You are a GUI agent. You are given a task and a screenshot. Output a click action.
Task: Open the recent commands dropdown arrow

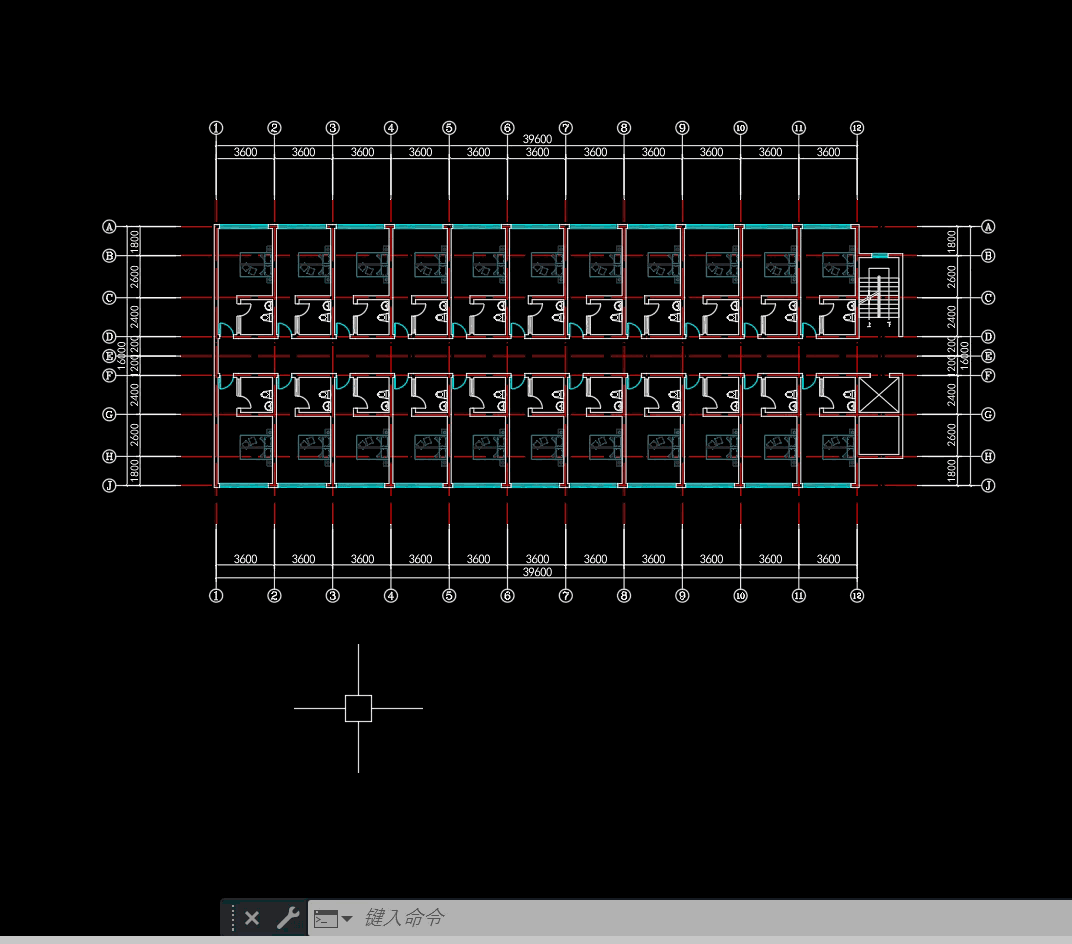[347, 919]
